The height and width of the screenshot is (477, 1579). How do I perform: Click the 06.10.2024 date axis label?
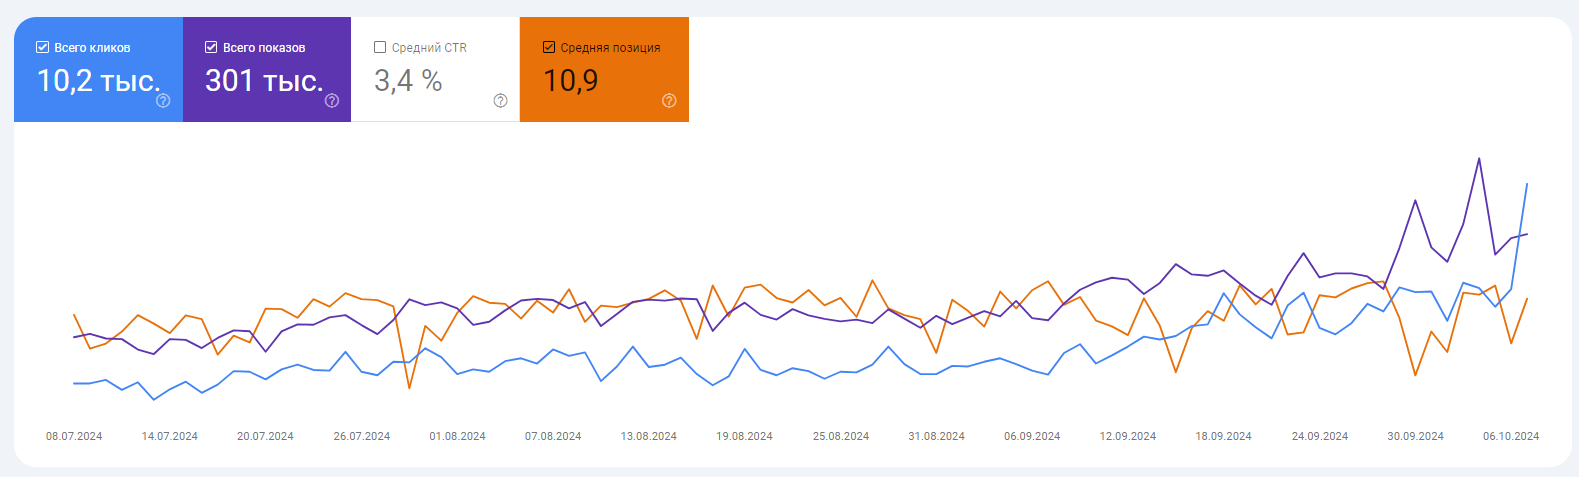(x=1511, y=436)
